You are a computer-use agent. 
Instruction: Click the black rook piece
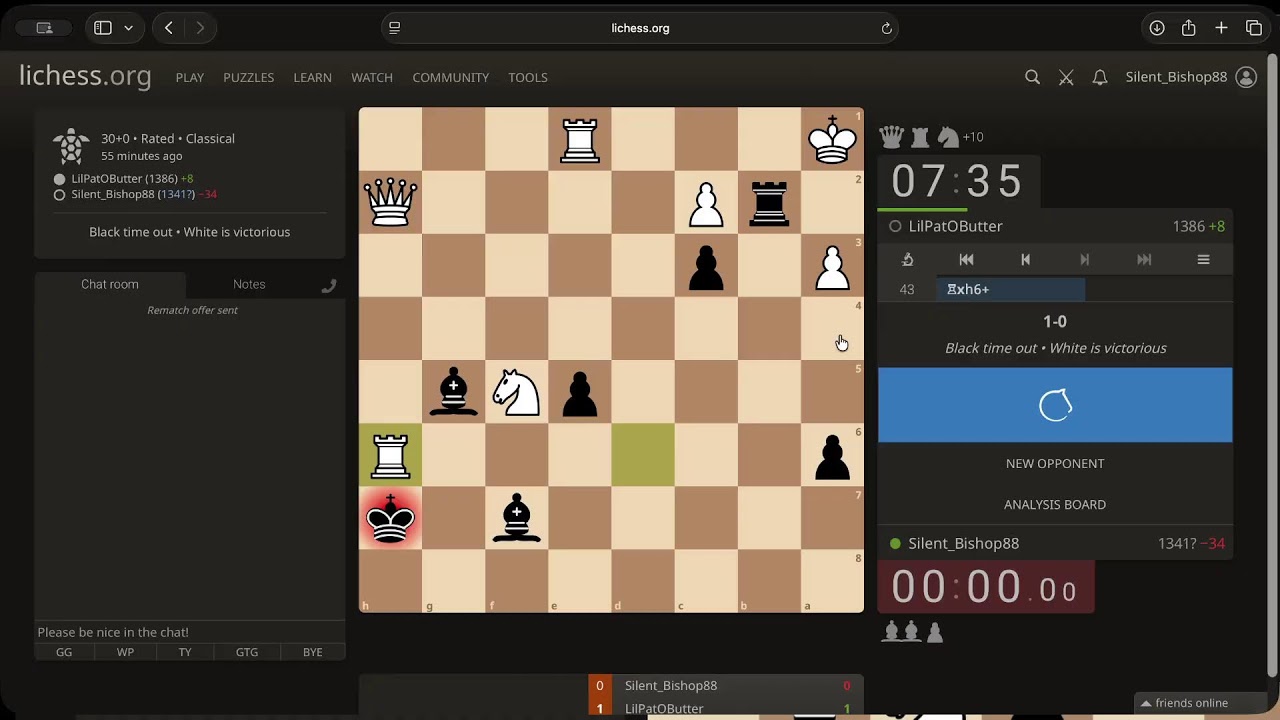coord(769,202)
